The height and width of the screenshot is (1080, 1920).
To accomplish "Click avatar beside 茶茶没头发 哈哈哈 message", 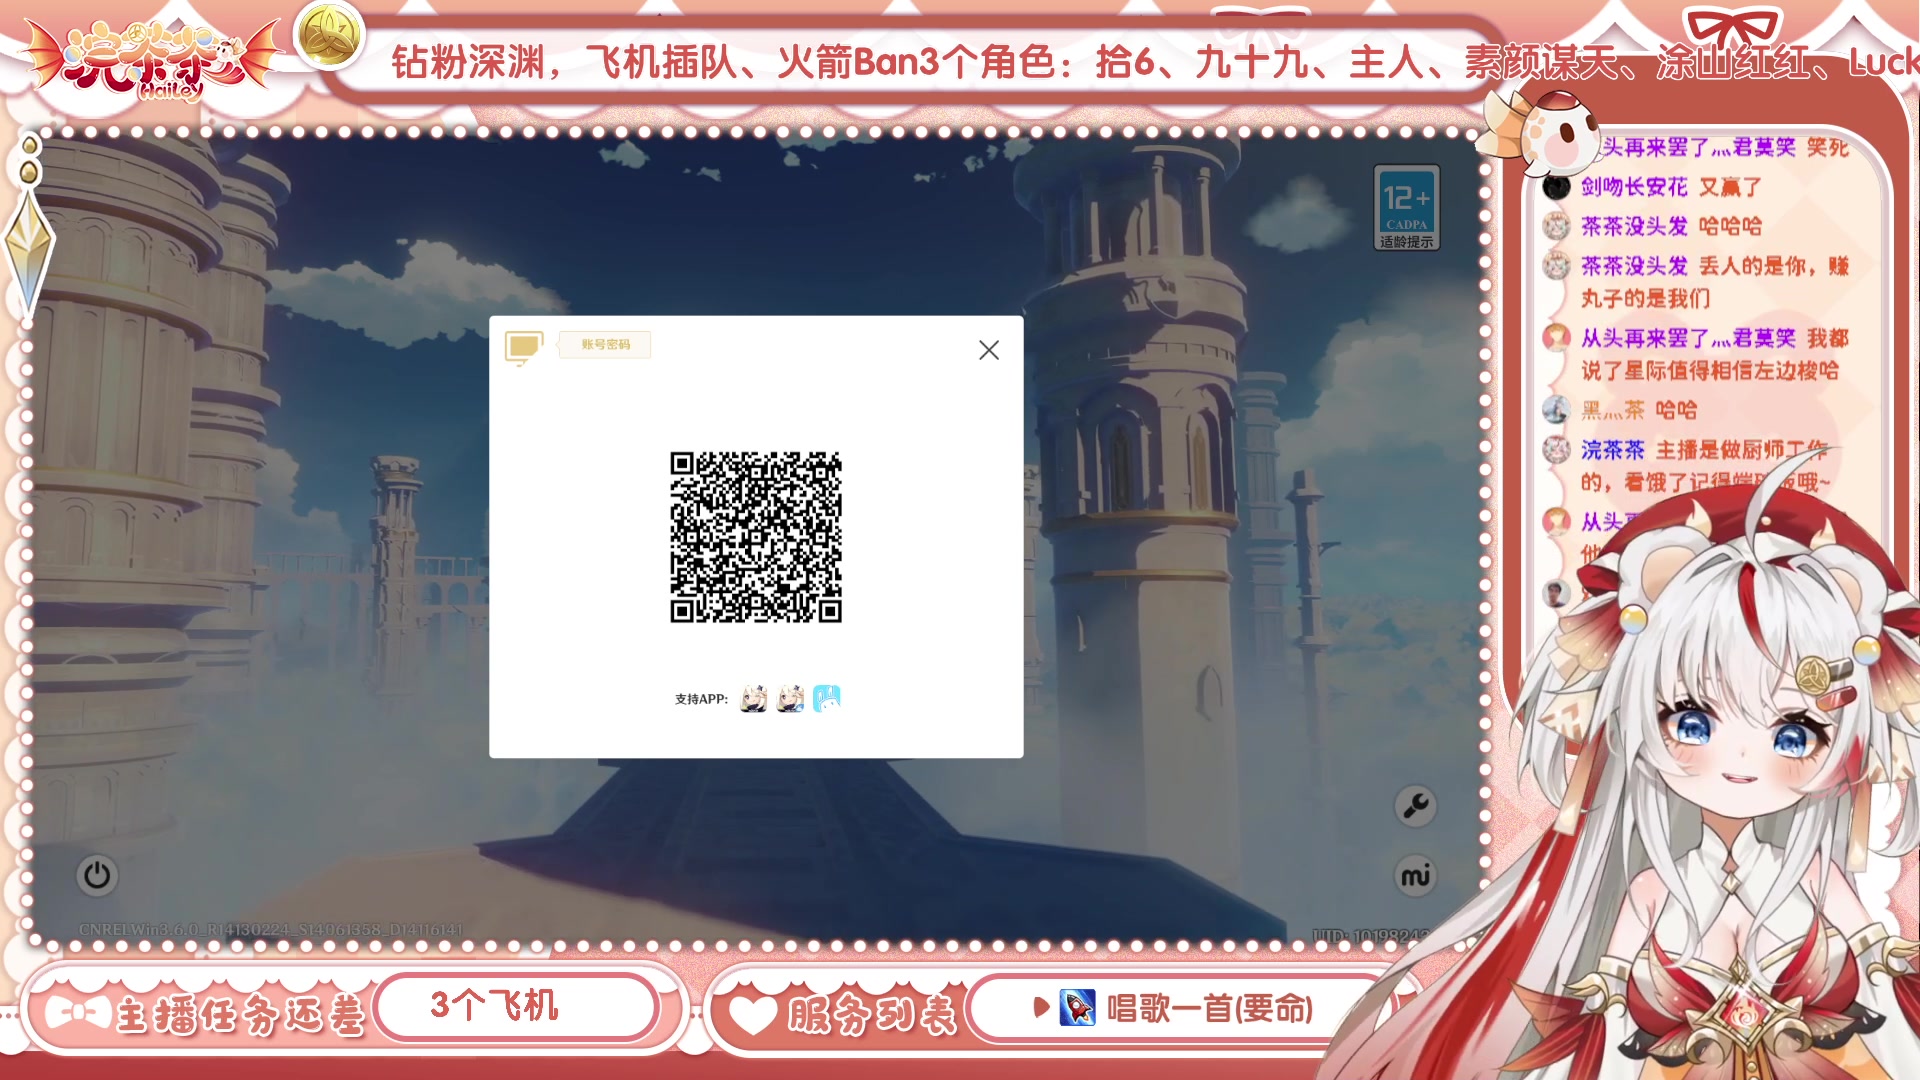I will pyautogui.click(x=1556, y=226).
